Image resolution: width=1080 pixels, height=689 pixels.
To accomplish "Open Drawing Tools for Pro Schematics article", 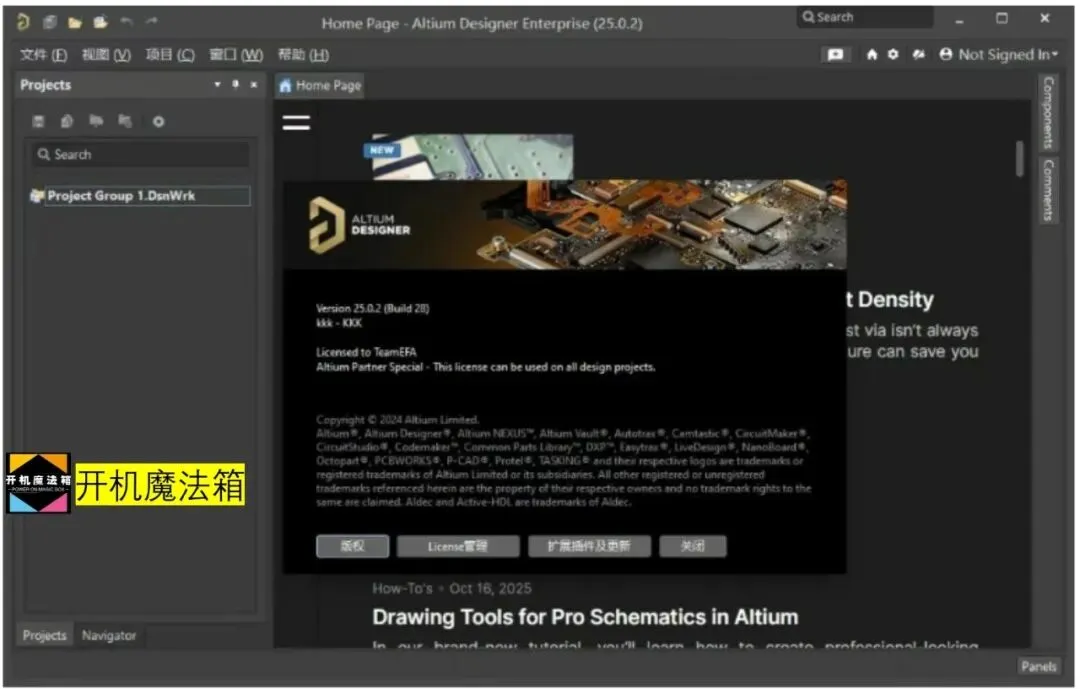I will [585, 617].
